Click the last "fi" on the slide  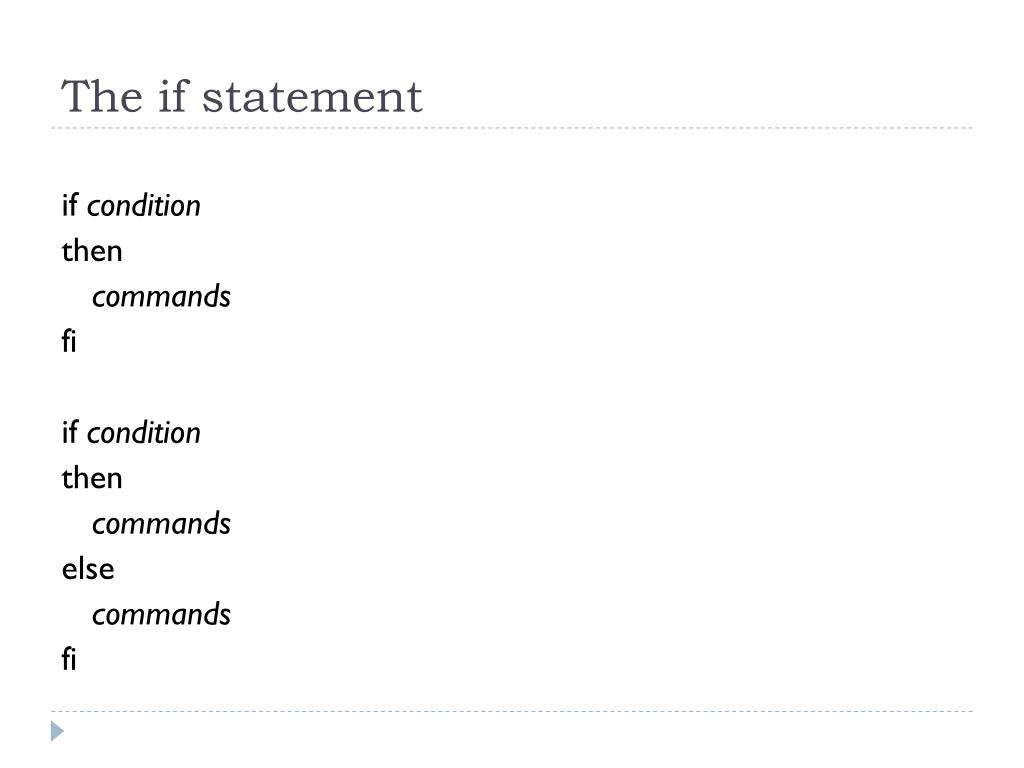coord(69,659)
